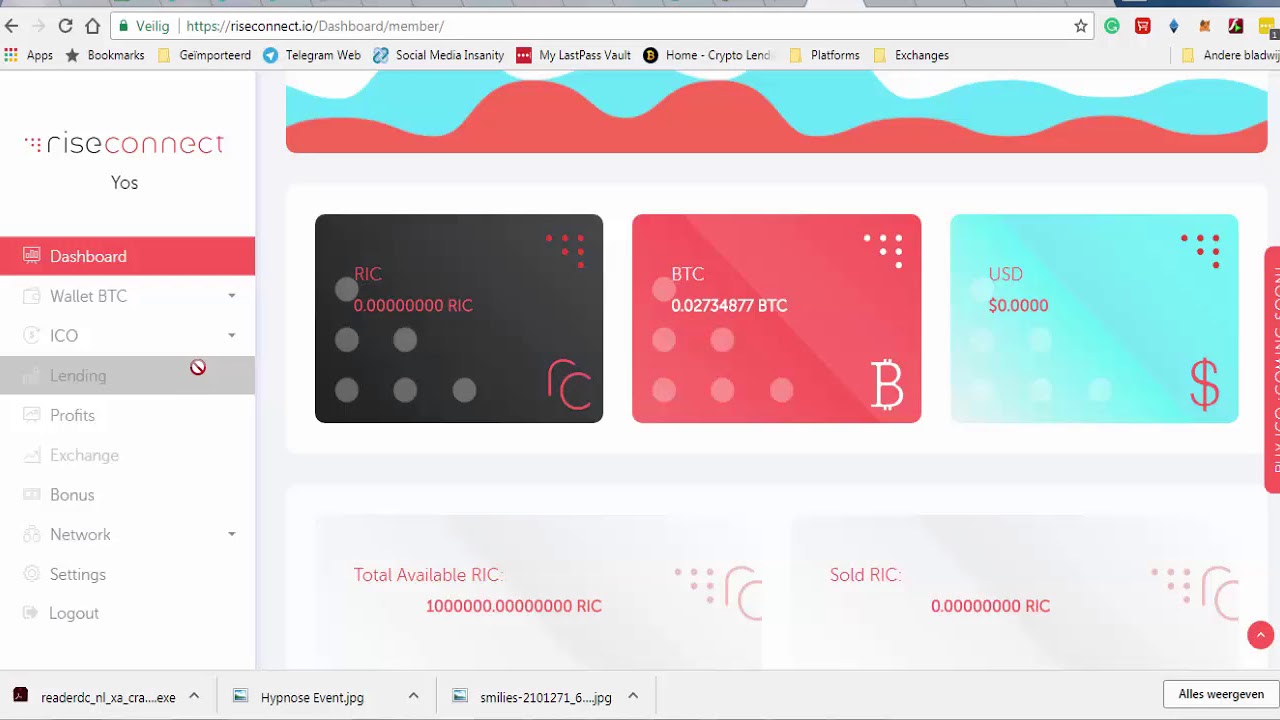Viewport: 1280px width, 720px height.
Task: Click the MetaMask fox extension icon
Action: (x=1205, y=26)
